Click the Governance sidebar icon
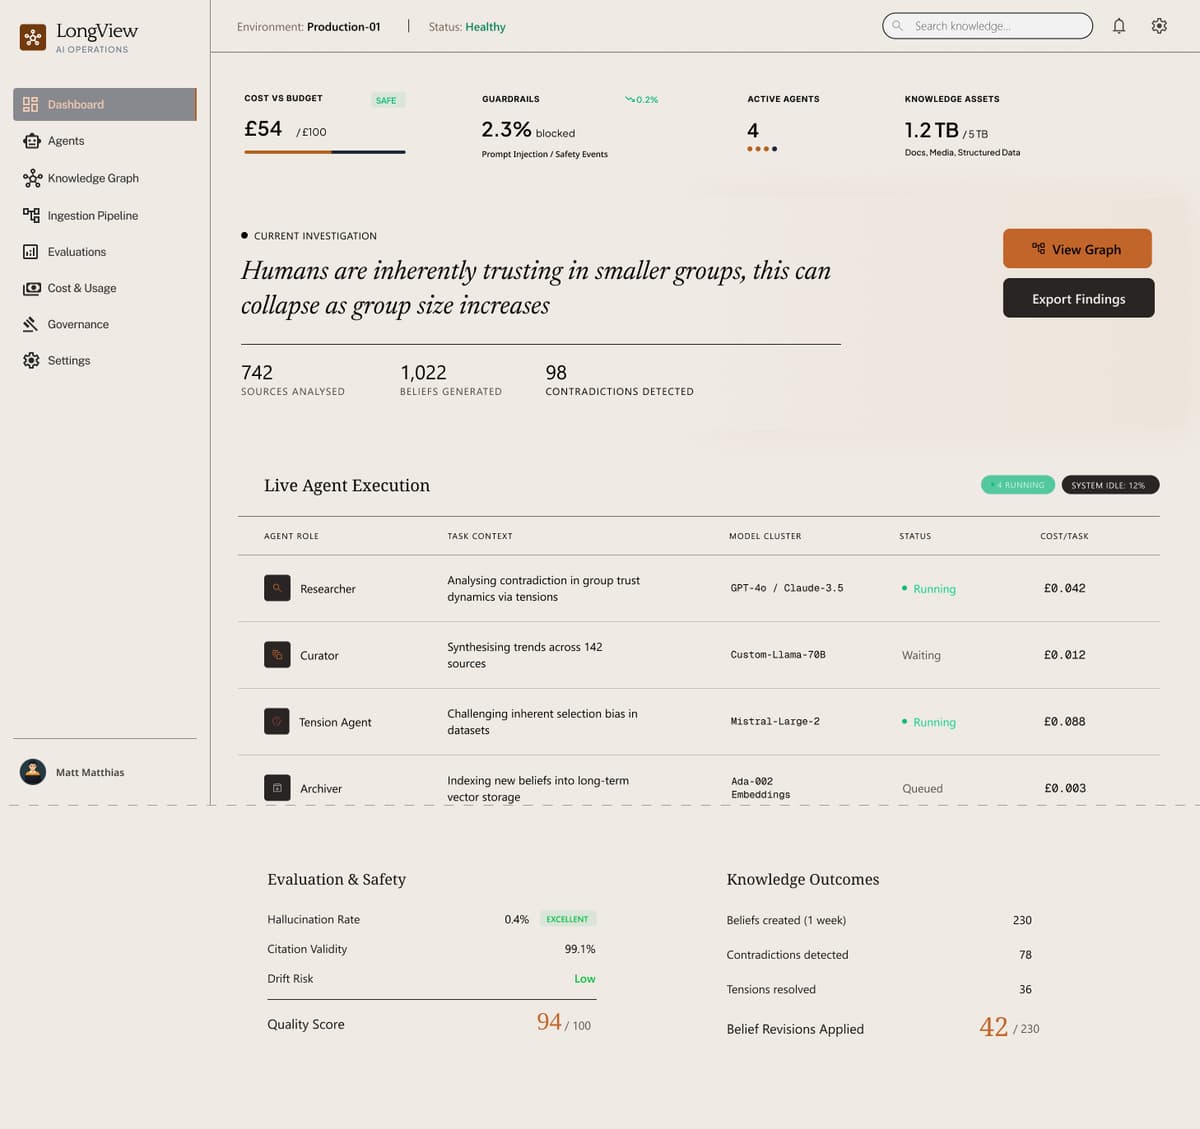This screenshot has width=1200, height=1129. [x=31, y=324]
